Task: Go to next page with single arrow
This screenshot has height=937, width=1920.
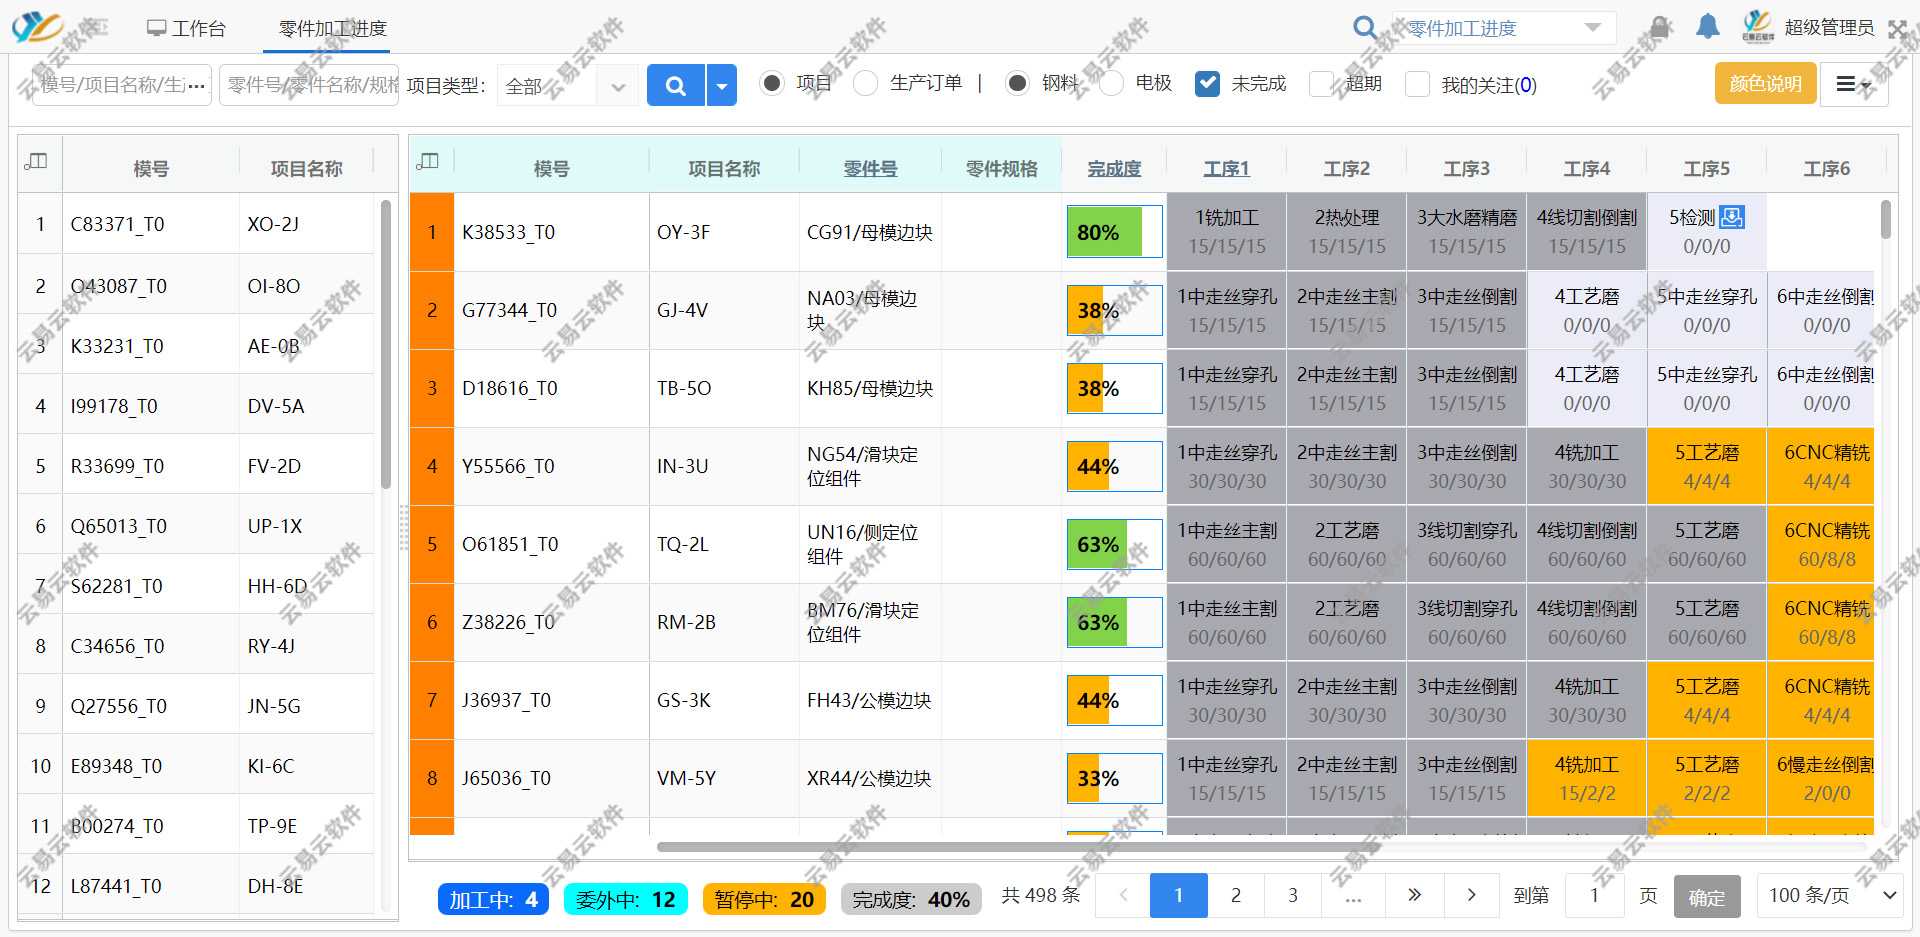Action: click(1471, 895)
